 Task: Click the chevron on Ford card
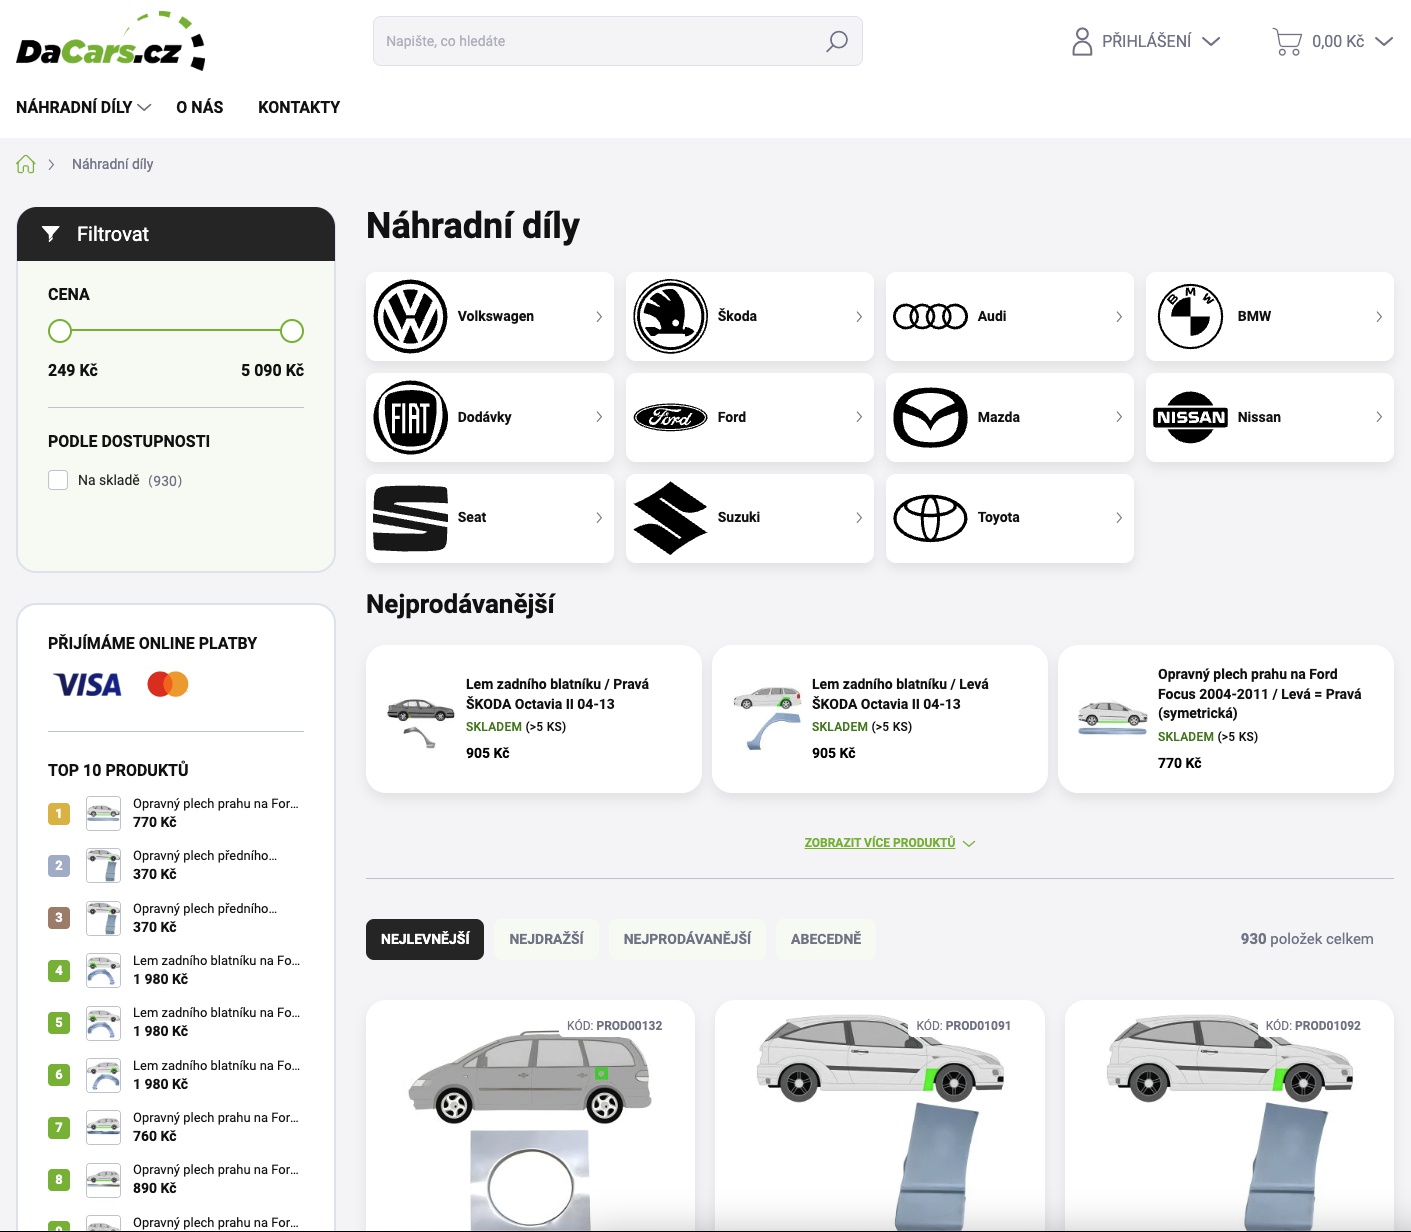click(859, 417)
